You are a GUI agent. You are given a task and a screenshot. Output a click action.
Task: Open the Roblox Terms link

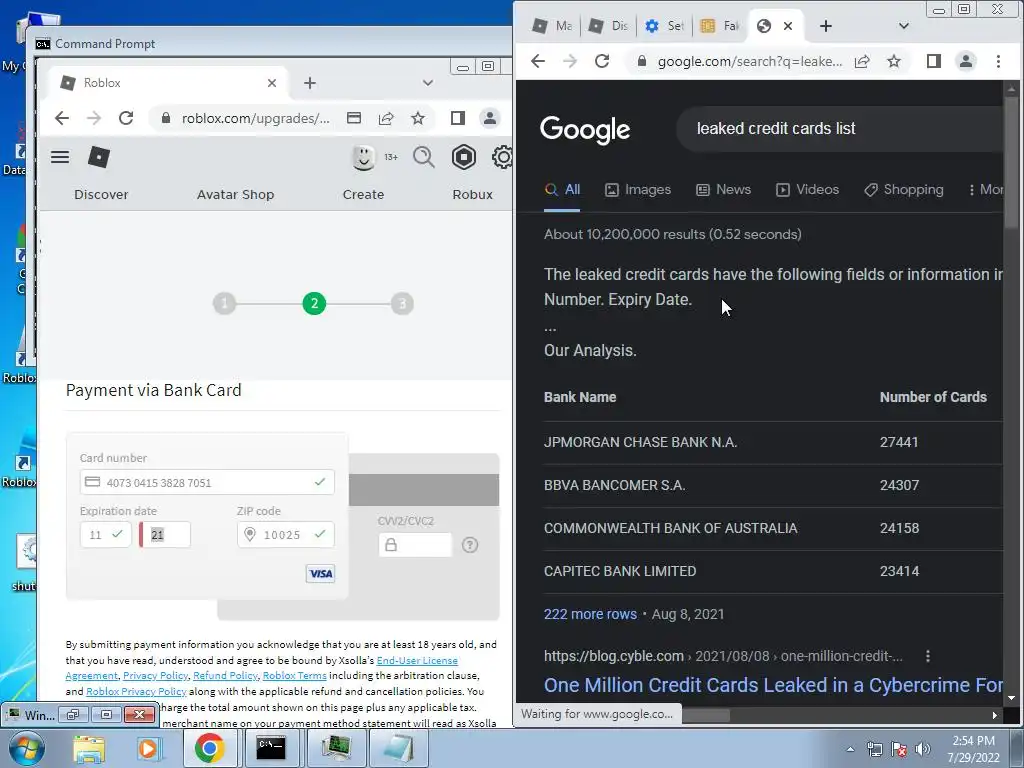click(295, 676)
